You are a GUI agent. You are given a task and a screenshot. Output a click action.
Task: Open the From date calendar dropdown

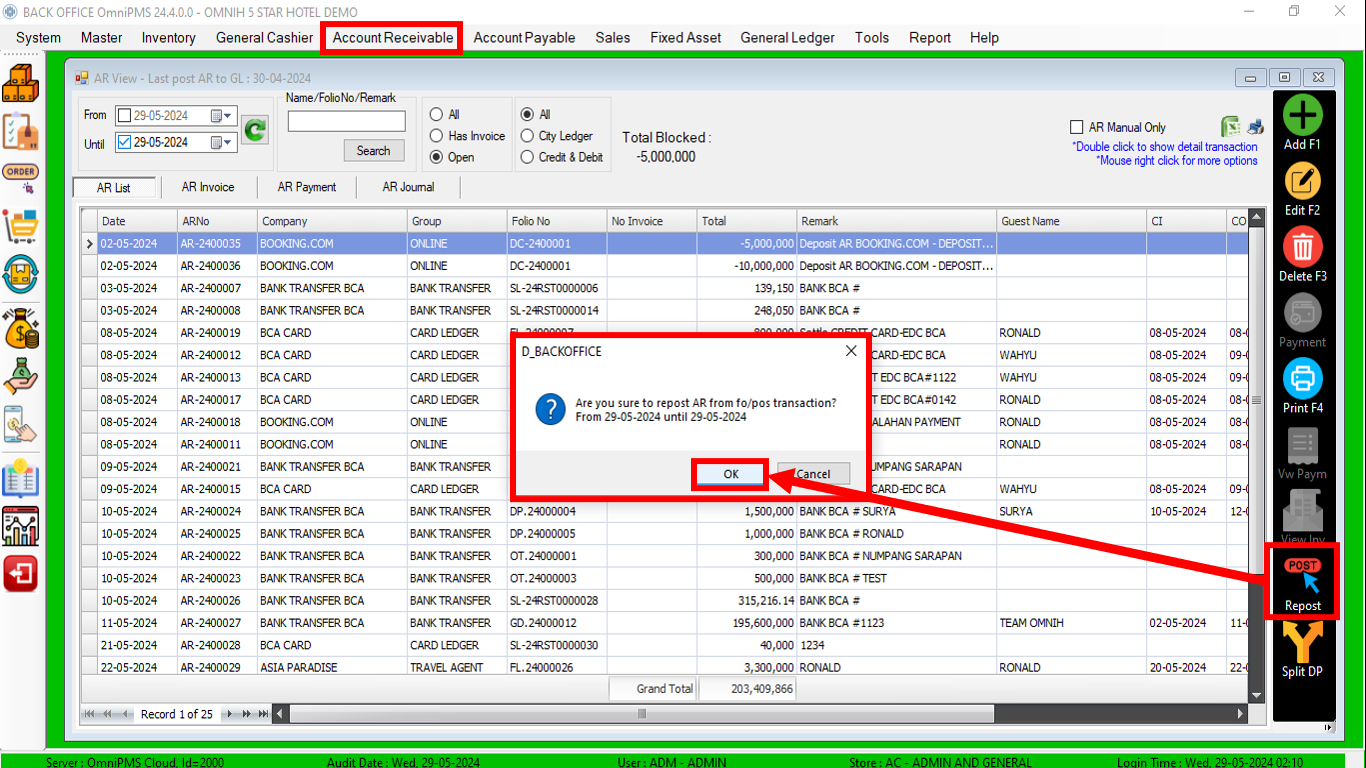click(x=221, y=116)
